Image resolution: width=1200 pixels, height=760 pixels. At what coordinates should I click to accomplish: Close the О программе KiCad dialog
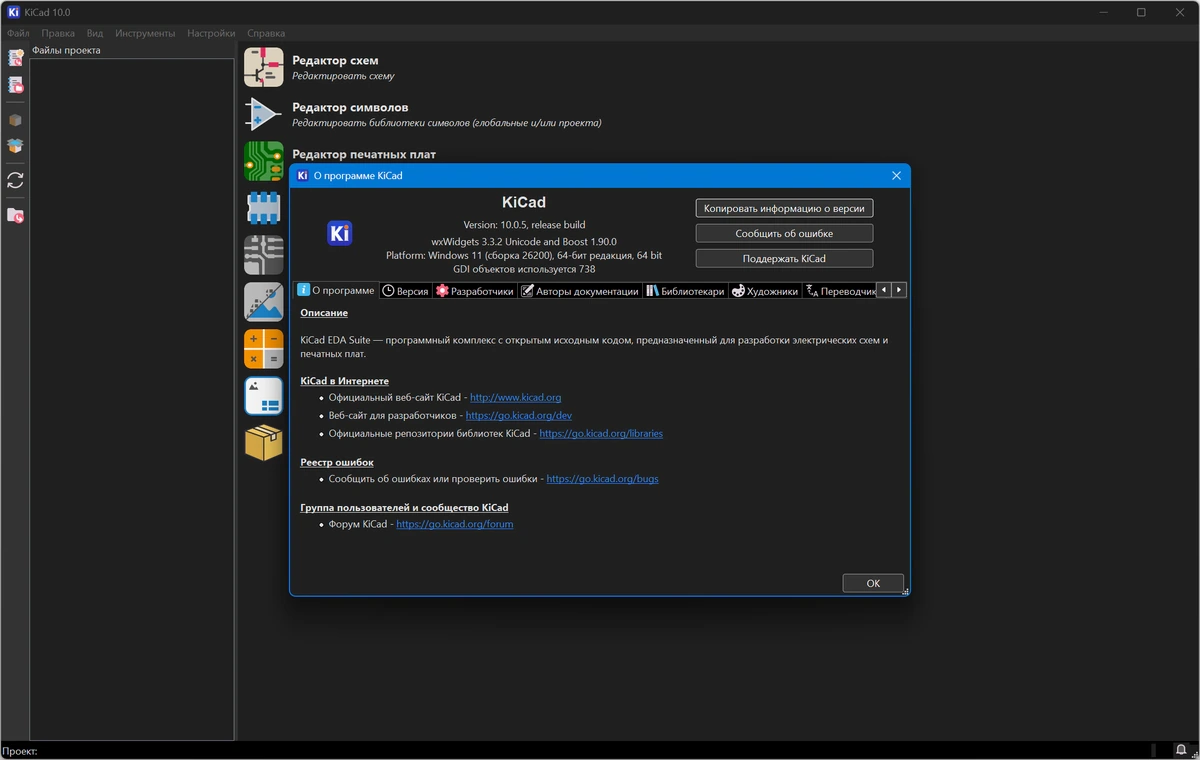click(896, 175)
